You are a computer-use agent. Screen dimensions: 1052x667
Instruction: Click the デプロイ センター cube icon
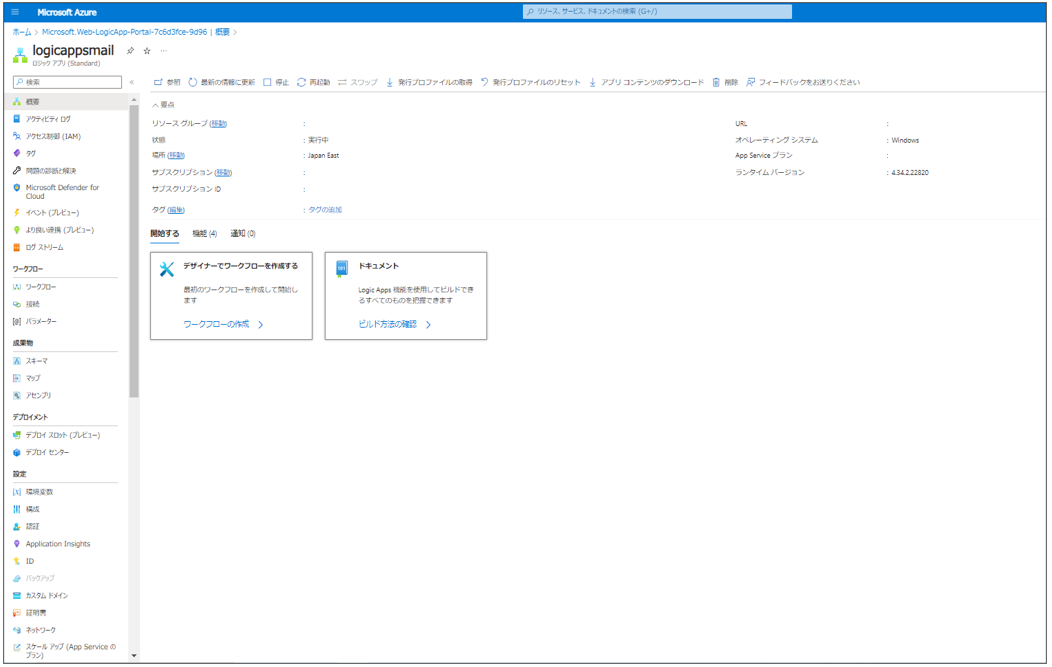pyautogui.click(x=17, y=453)
